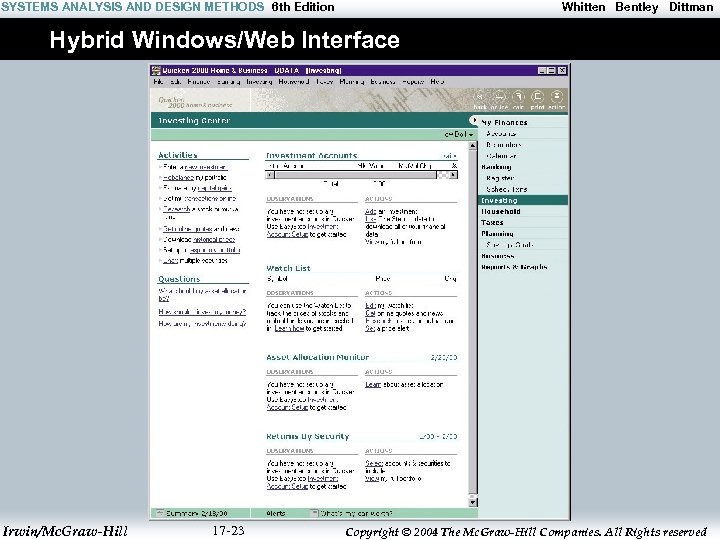Open Reminders in the side panel
The image size is (720, 540).
tap(504, 145)
